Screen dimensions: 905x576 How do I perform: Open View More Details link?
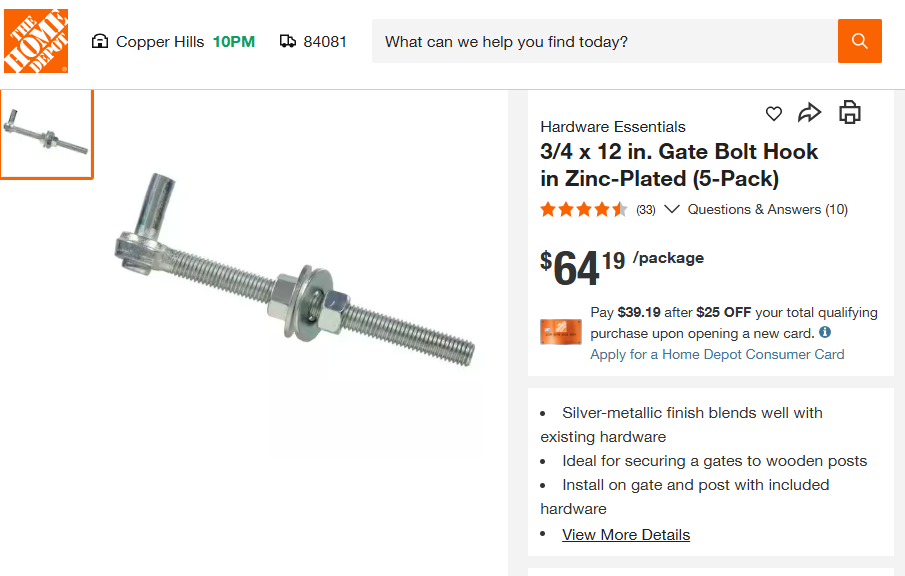pyautogui.click(x=626, y=535)
